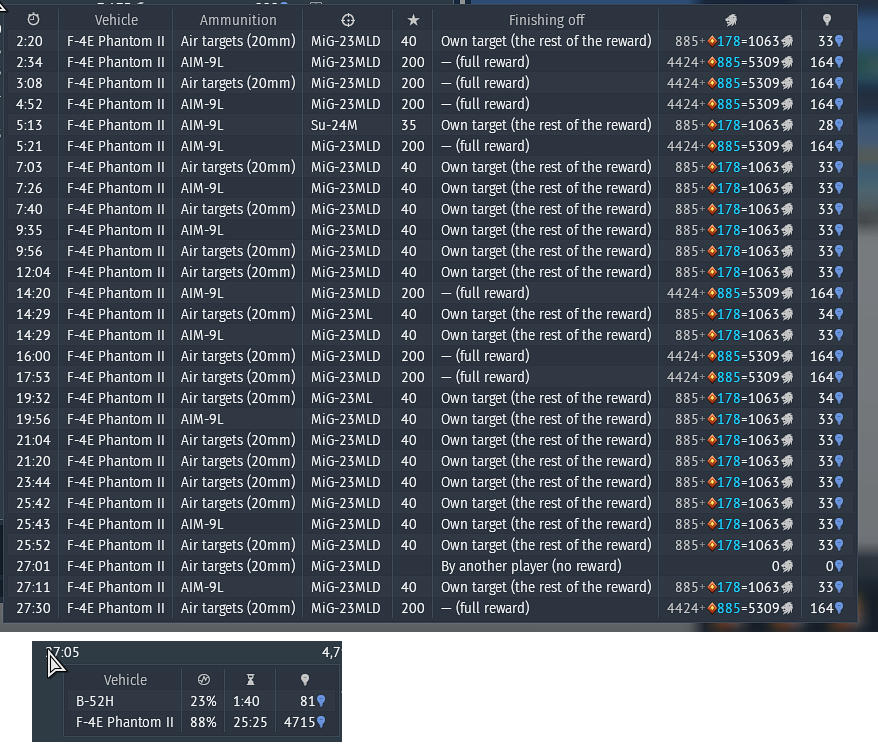878x752 pixels.
Task: Click the Su-24M target in the 5:13 row
Action: coord(334,125)
